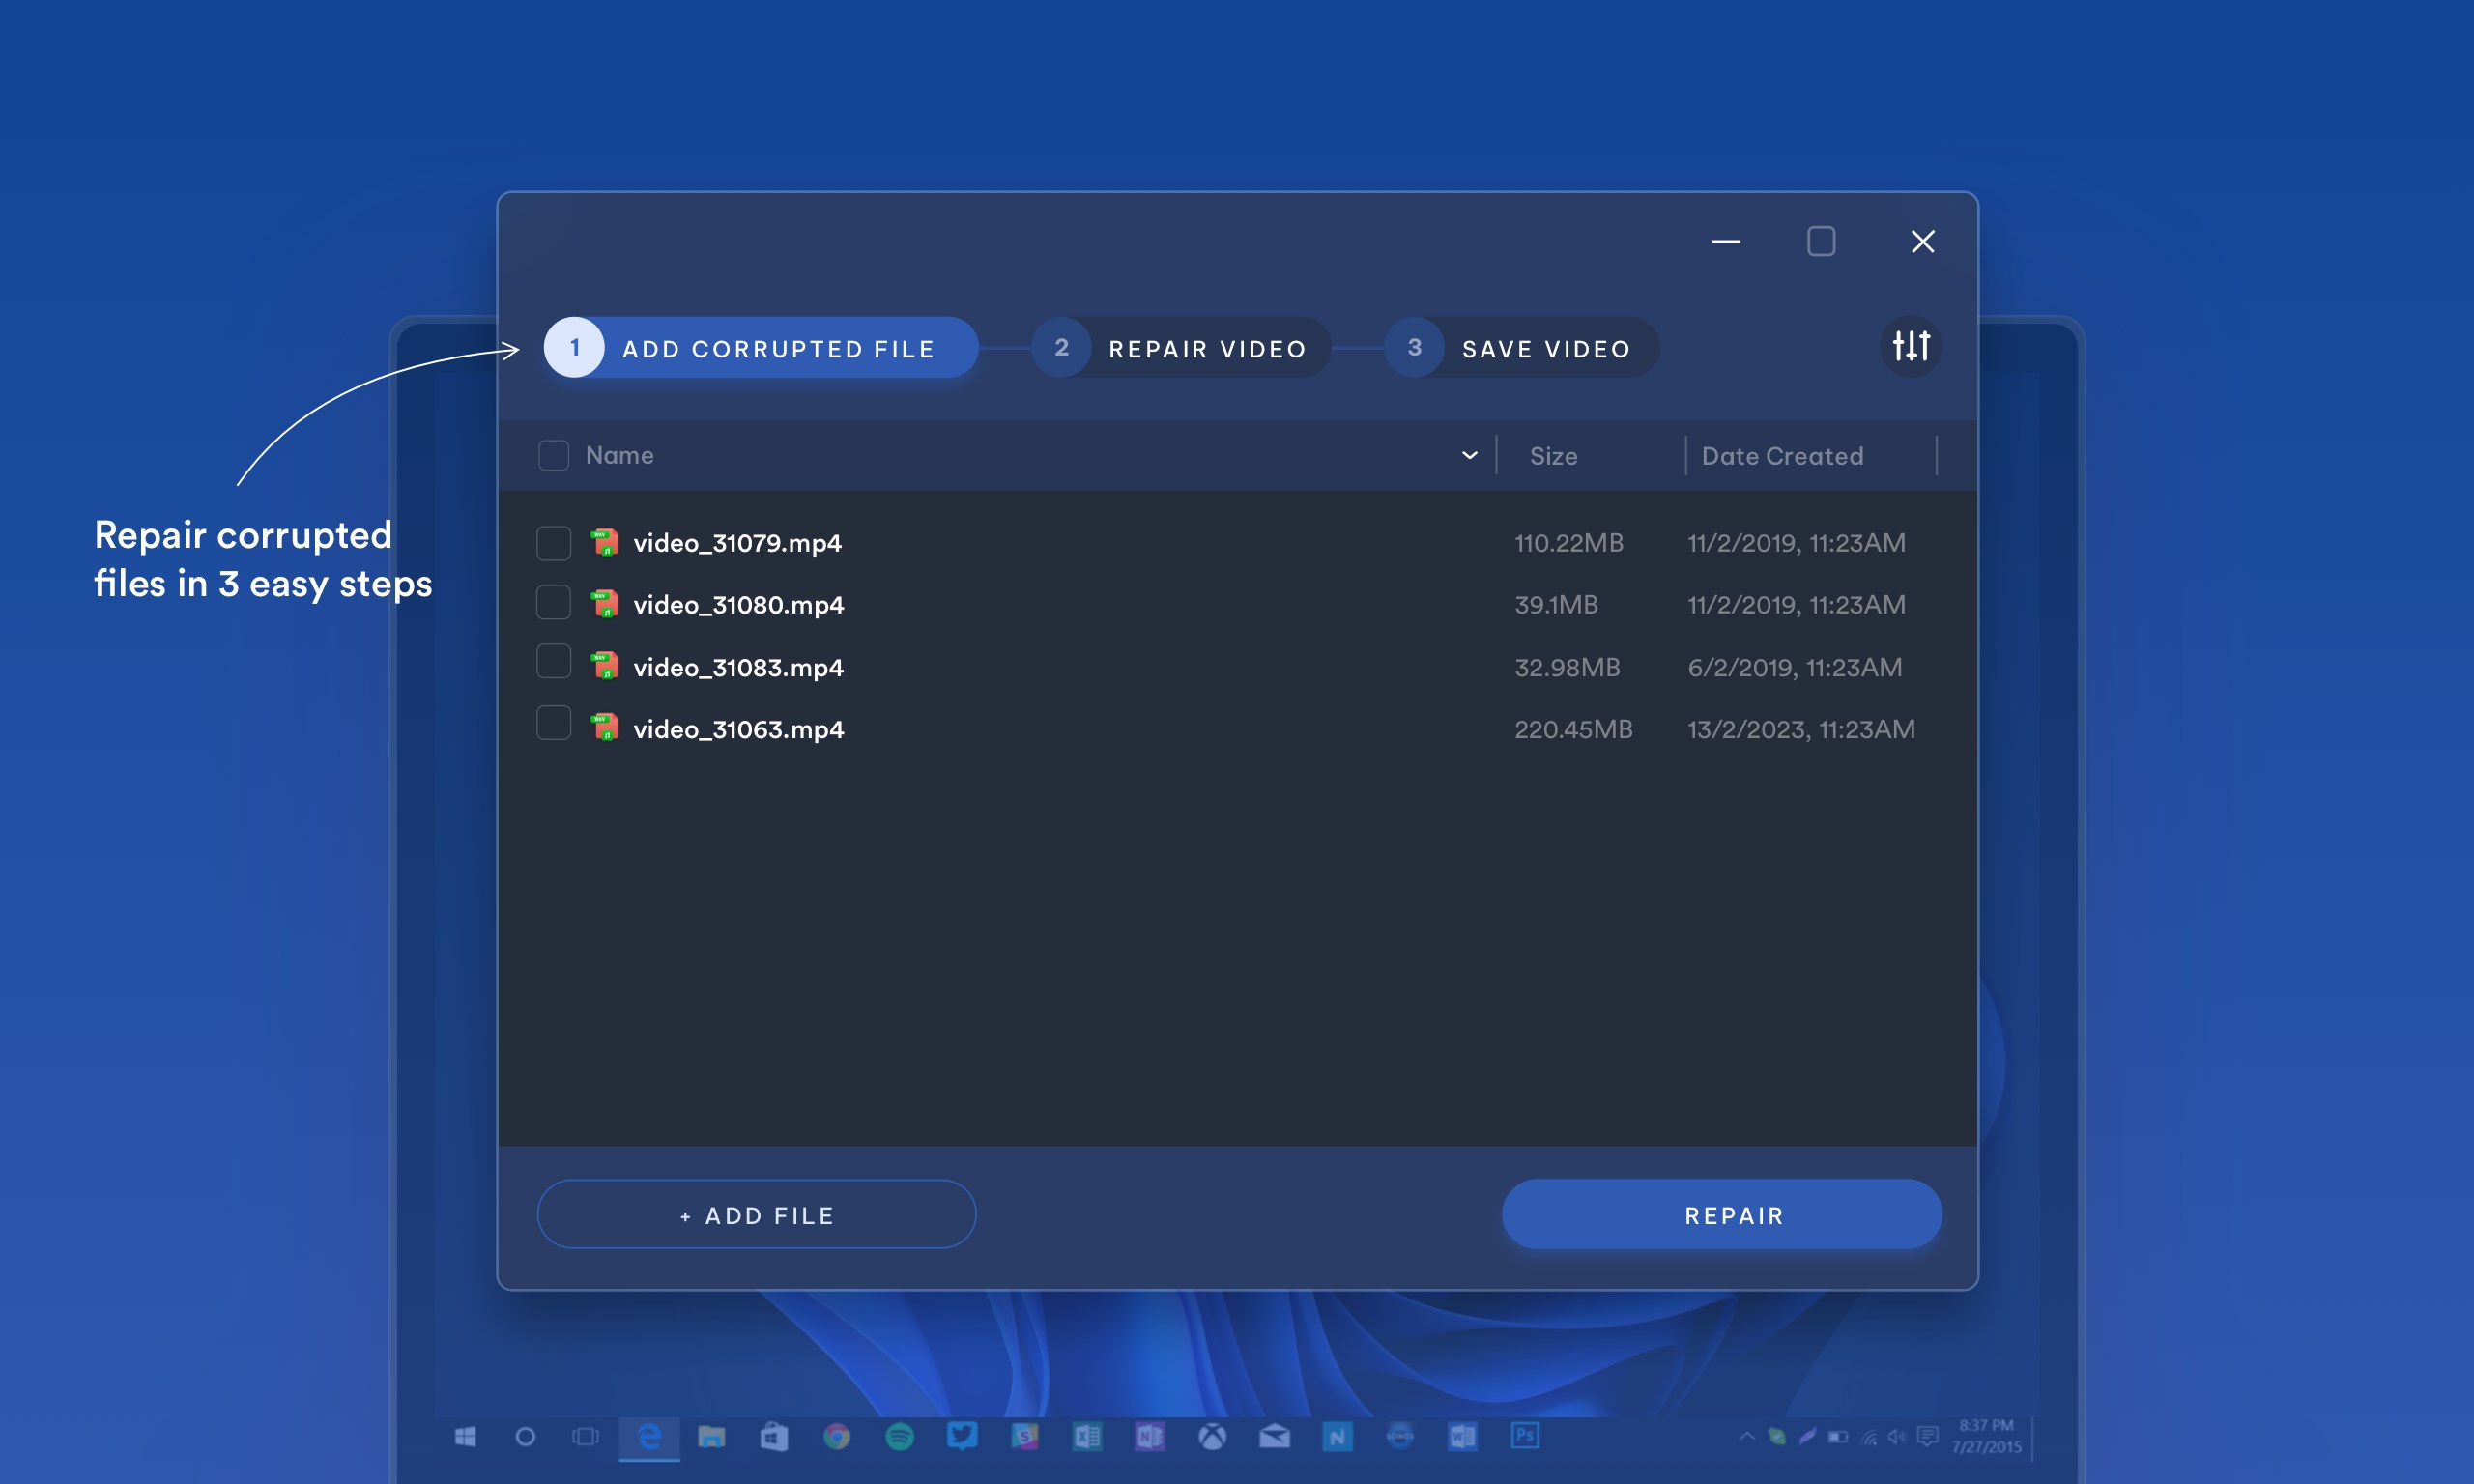2474x1484 pixels.
Task: Select the video_31083.mp4 checkbox
Action: pyautogui.click(x=553, y=662)
